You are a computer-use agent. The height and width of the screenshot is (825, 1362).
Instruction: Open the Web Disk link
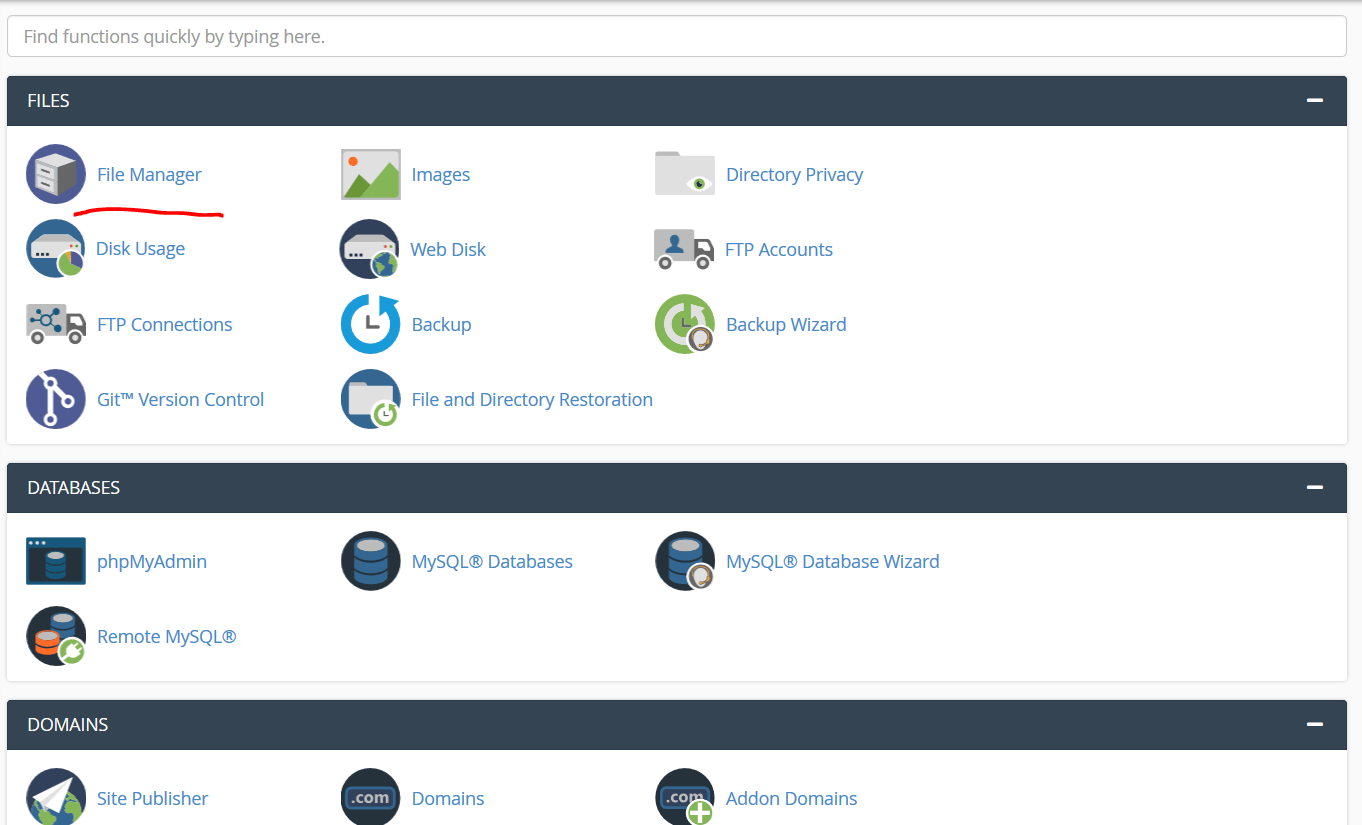pos(448,249)
